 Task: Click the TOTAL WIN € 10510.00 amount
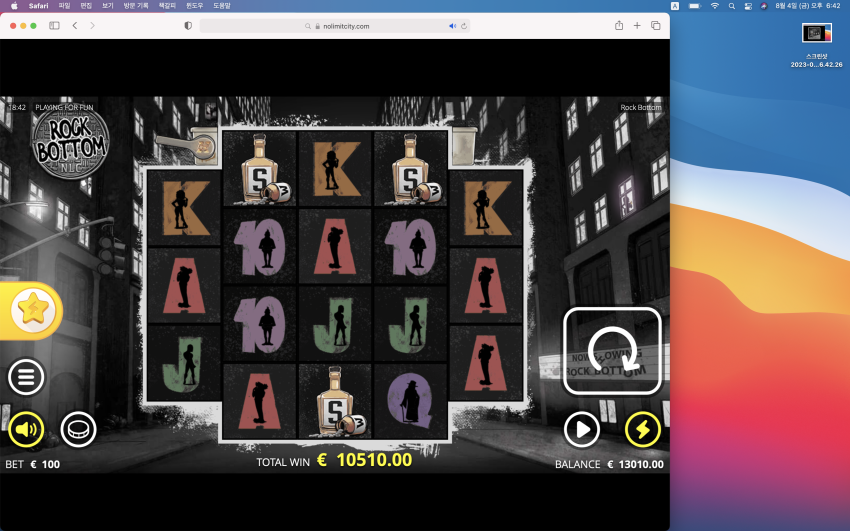tap(334, 461)
